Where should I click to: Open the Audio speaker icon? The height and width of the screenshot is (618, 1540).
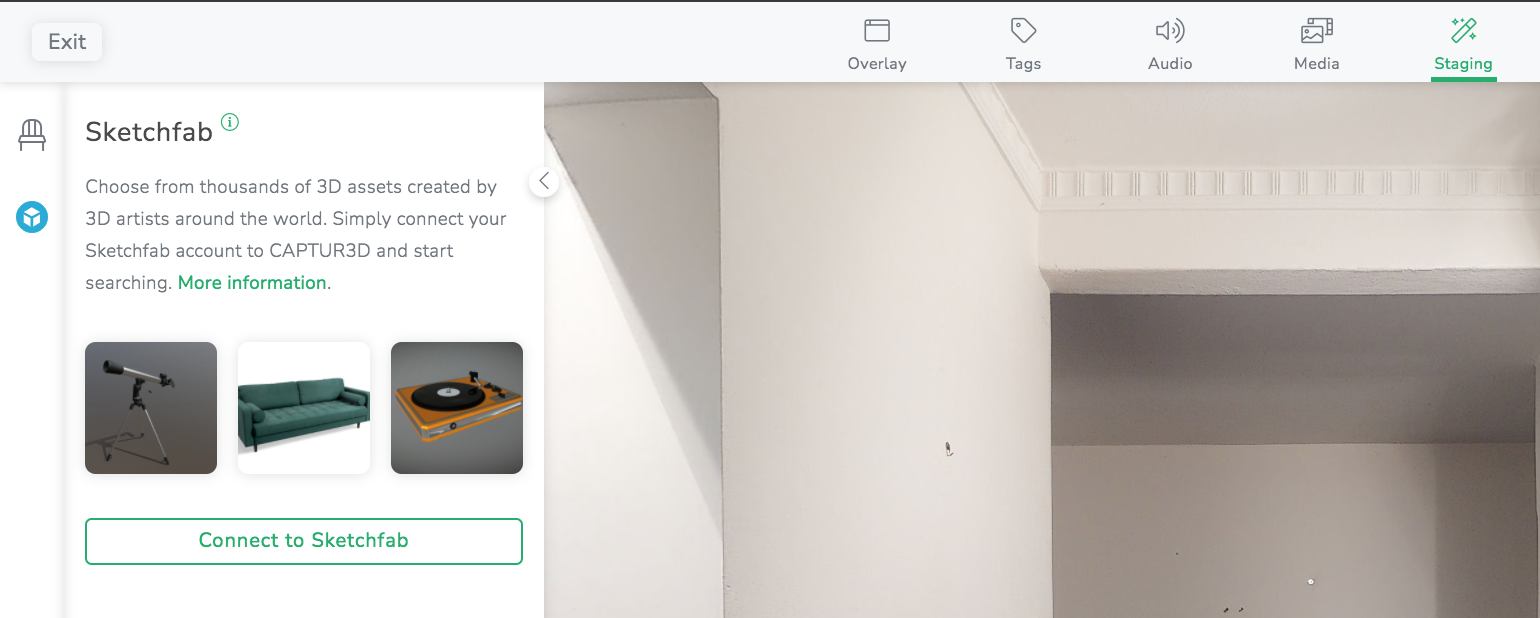(x=1170, y=30)
